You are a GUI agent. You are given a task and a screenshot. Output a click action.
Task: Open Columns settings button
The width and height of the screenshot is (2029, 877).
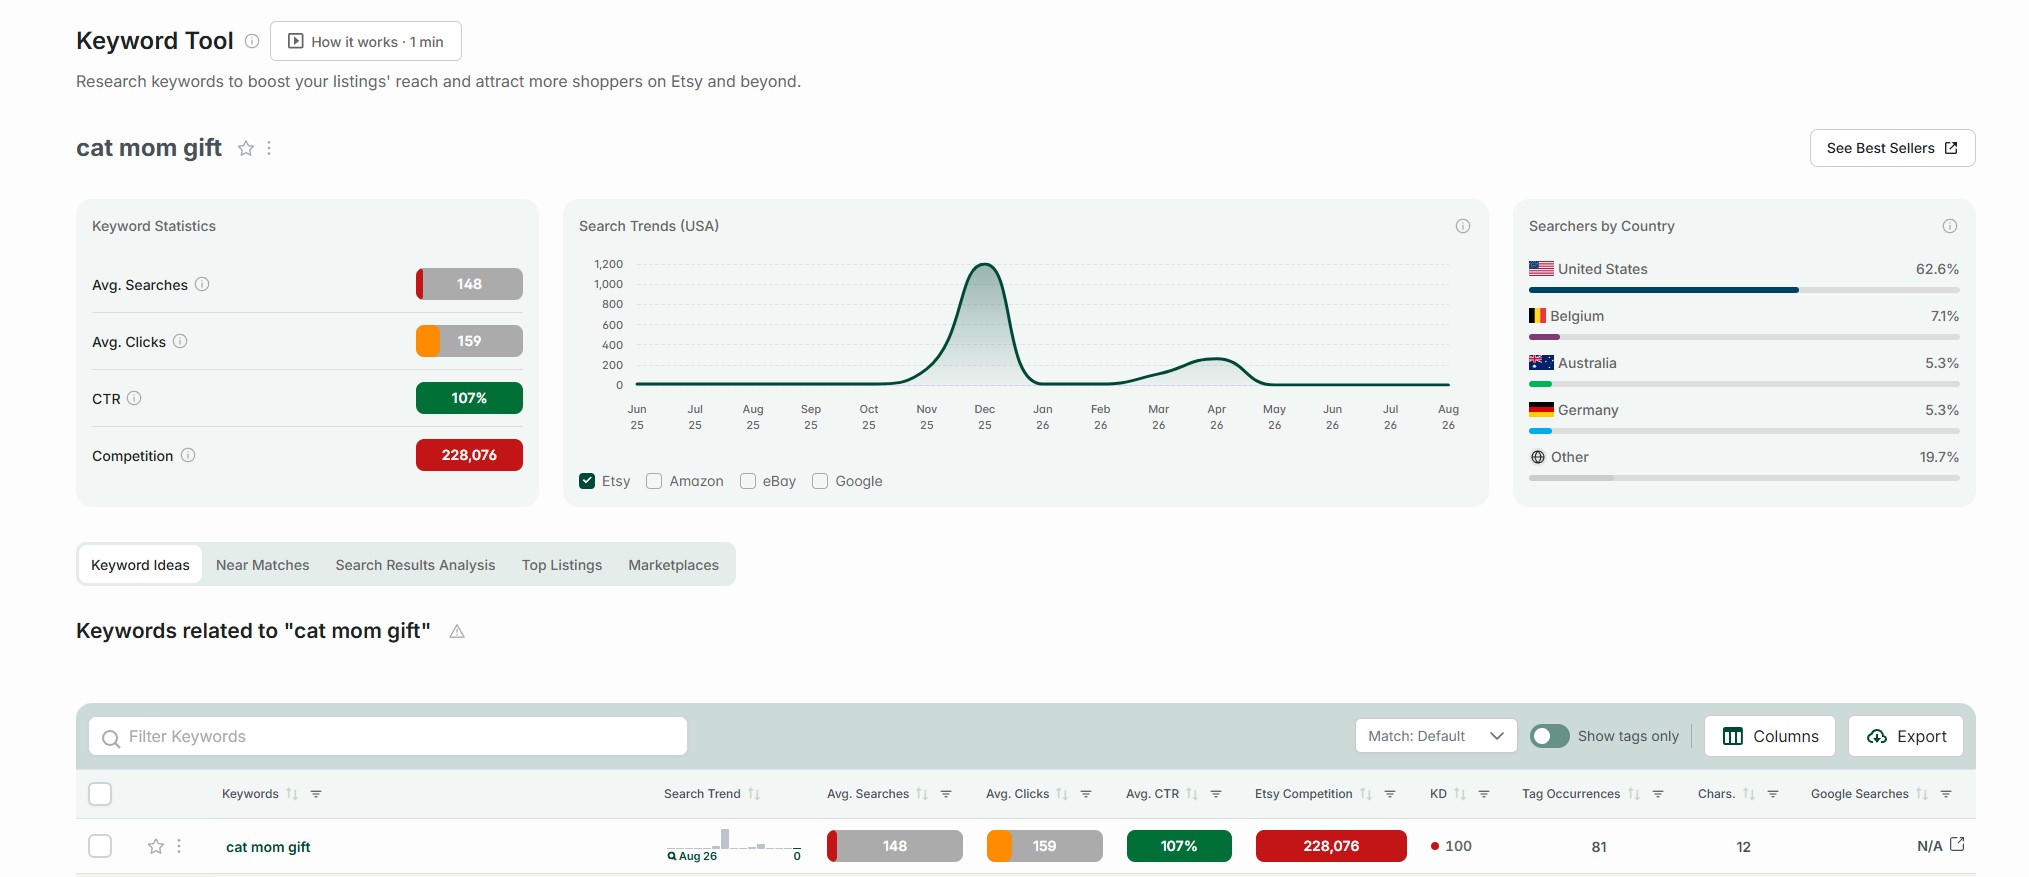point(1770,736)
